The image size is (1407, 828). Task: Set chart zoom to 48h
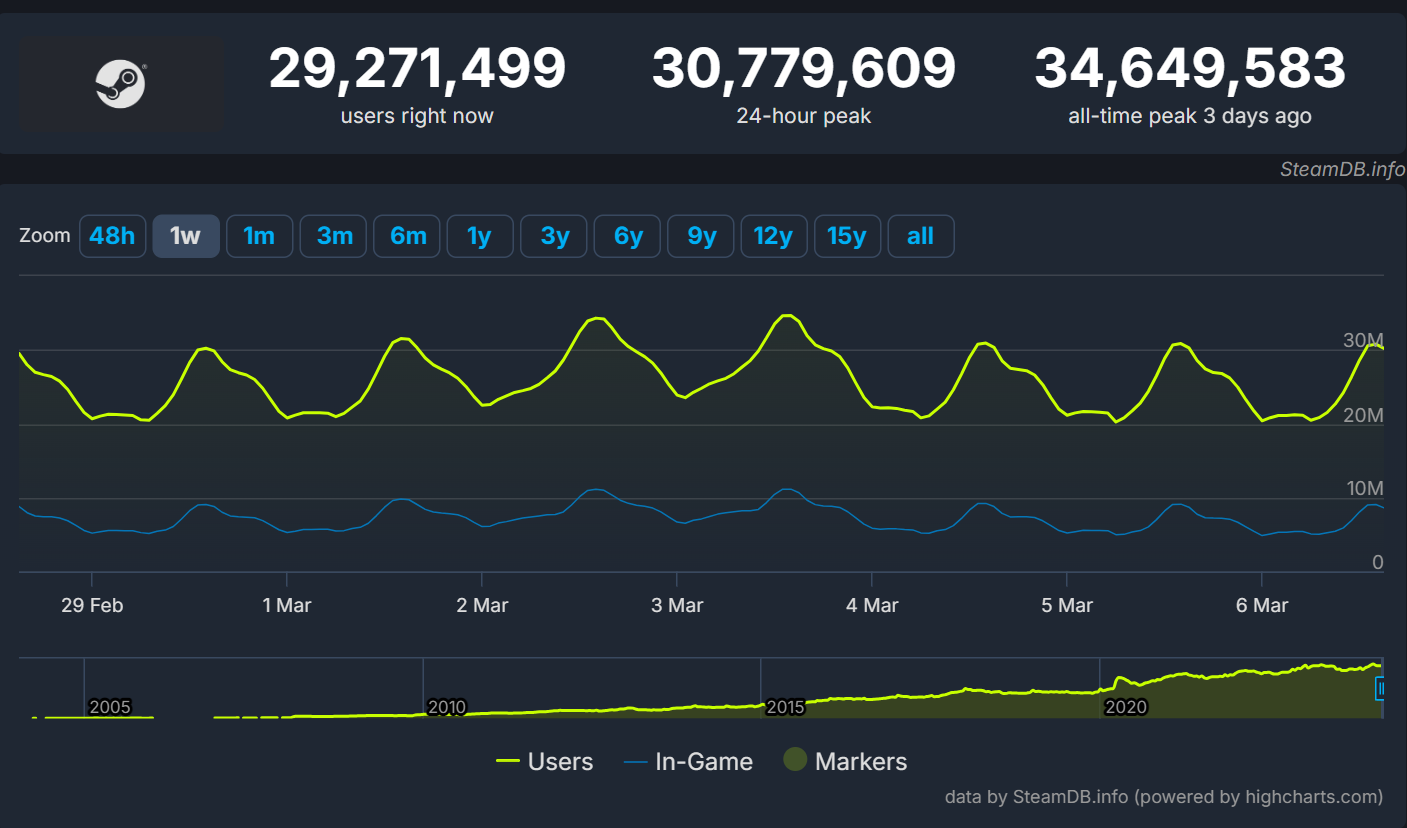pyautogui.click(x=112, y=236)
